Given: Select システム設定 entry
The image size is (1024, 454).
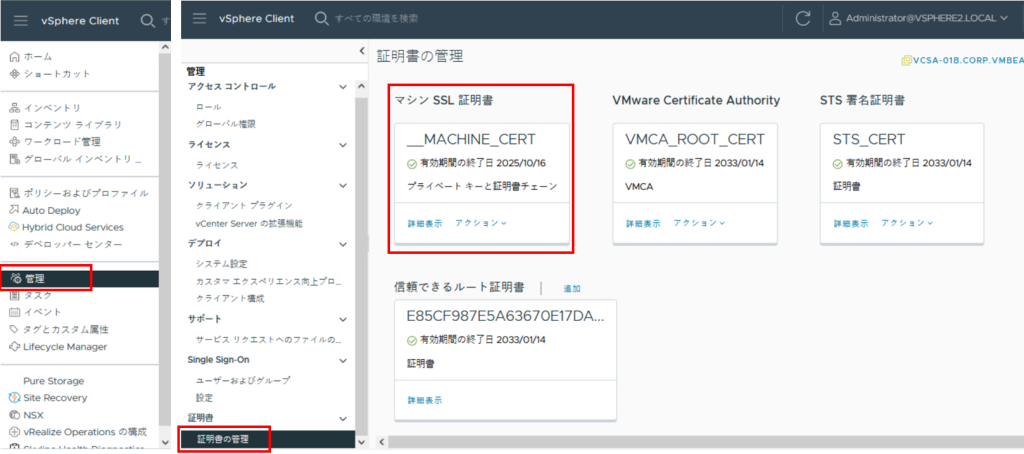Looking at the screenshot, I should pyautogui.click(x=221, y=264).
